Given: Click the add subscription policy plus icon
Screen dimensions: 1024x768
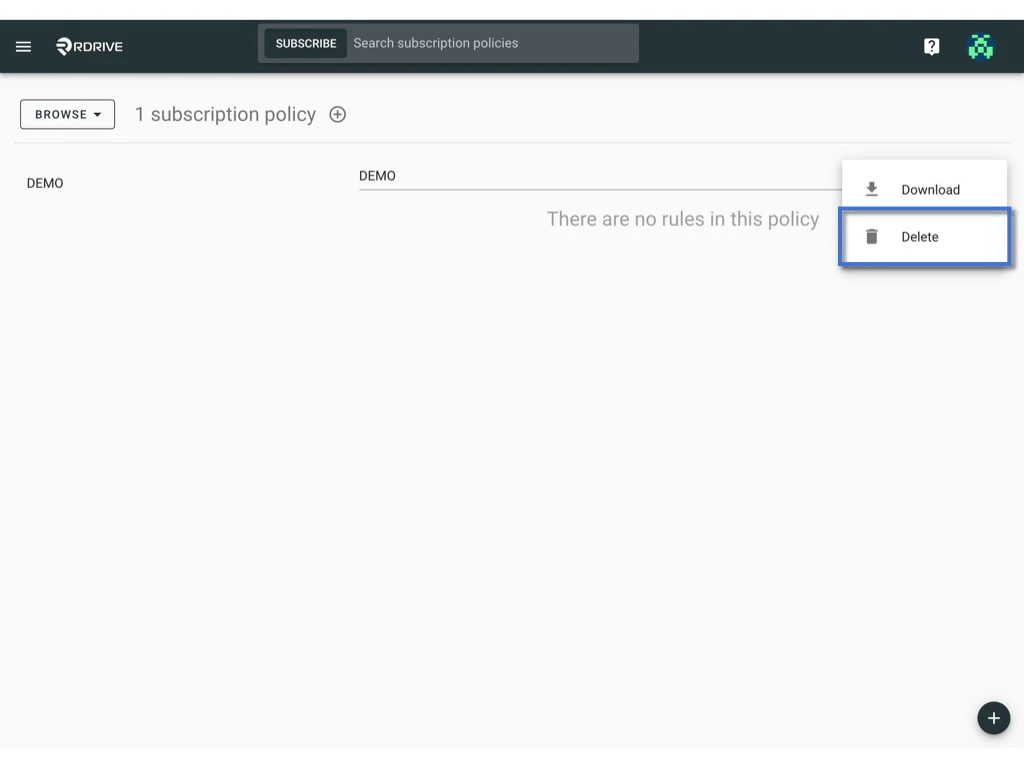Looking at the screenshot, I should (x=337, y=114).
